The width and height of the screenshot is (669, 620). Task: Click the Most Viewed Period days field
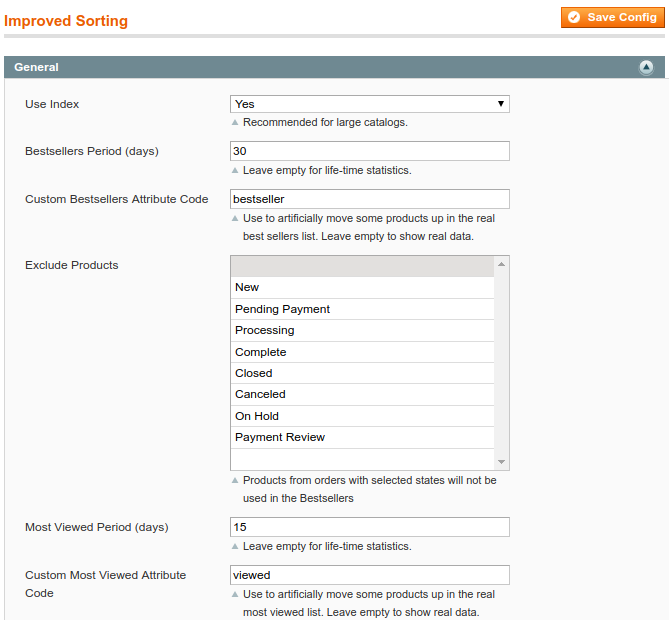coord(370,527)
